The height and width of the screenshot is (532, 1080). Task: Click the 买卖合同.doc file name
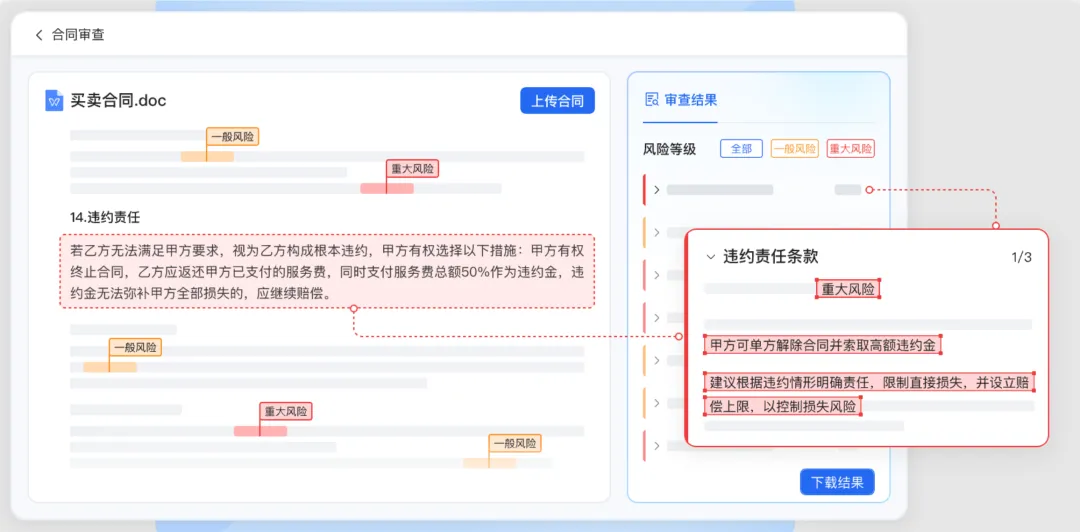118,101
